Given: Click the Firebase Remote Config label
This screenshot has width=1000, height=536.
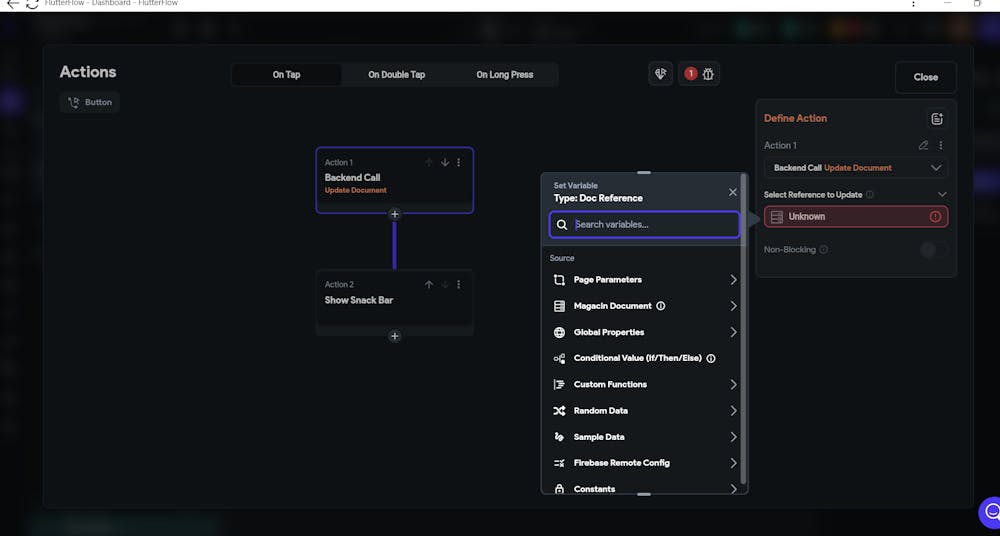Looking at the screenshot, I should pos(622,463).
